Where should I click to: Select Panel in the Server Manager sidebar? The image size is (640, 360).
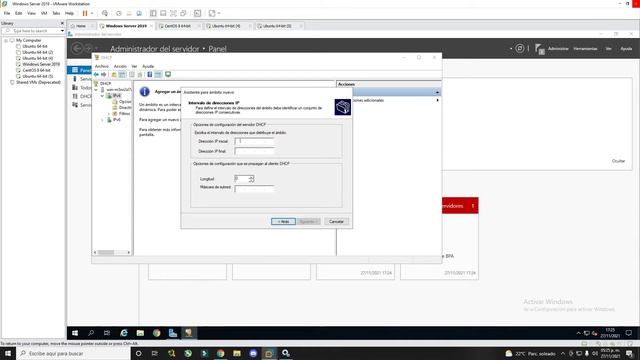point(80,70)
